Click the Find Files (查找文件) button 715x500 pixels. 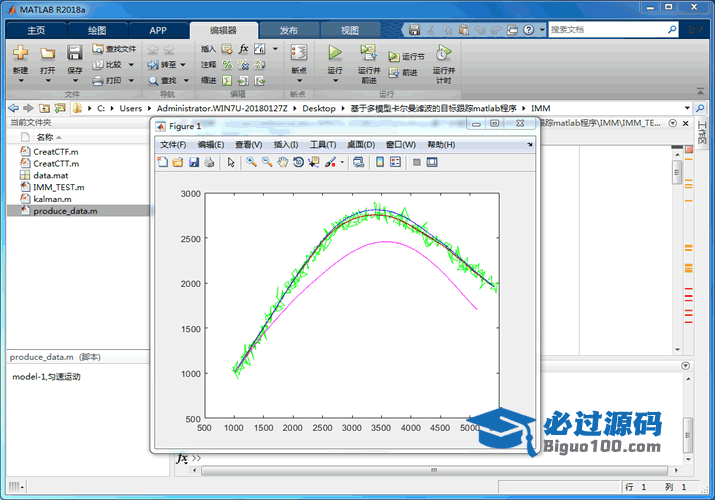(115, 48)
